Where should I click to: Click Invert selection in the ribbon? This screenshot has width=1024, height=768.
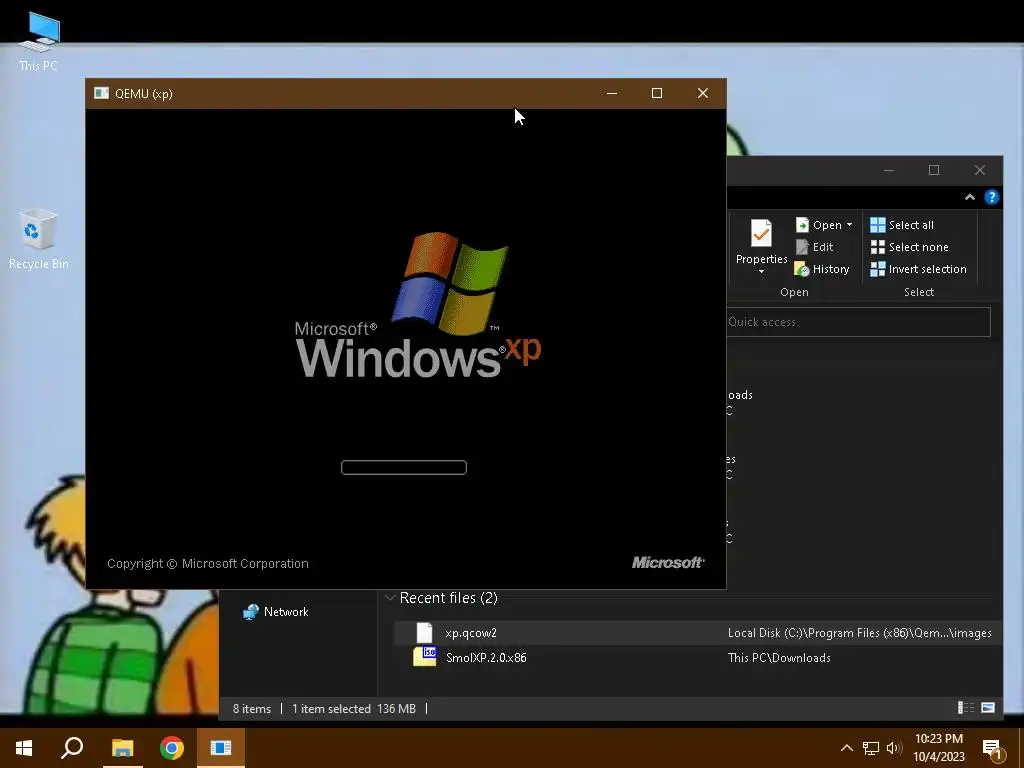click(918, 269)
